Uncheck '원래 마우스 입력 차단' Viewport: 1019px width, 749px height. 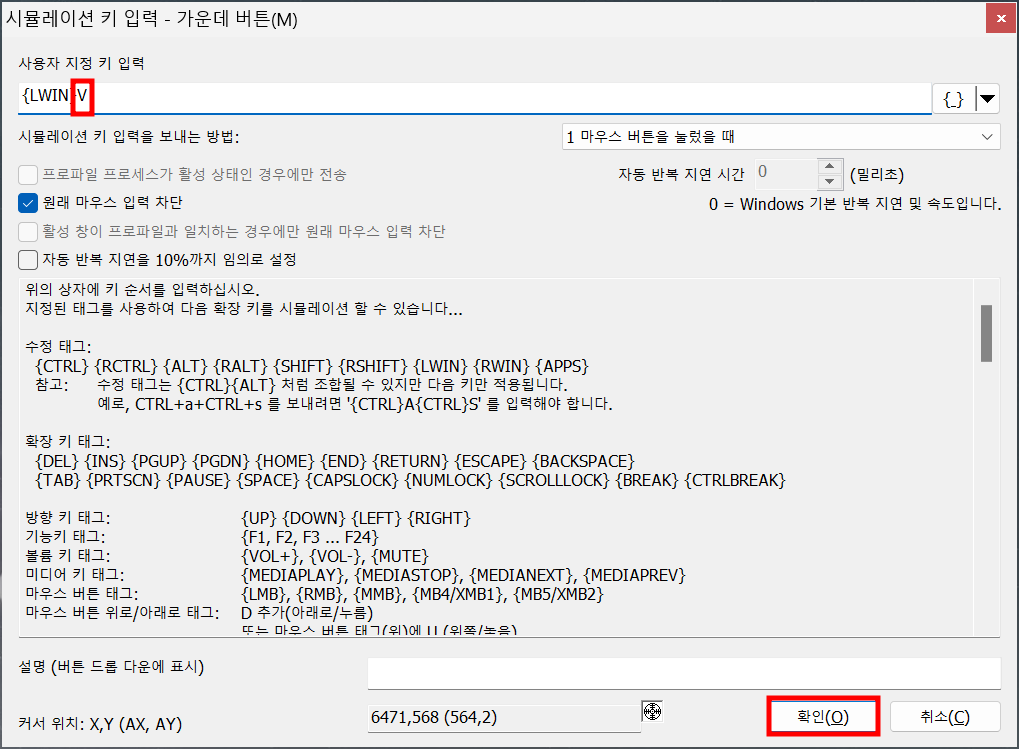pyautogui.click(x=27, y=202)
